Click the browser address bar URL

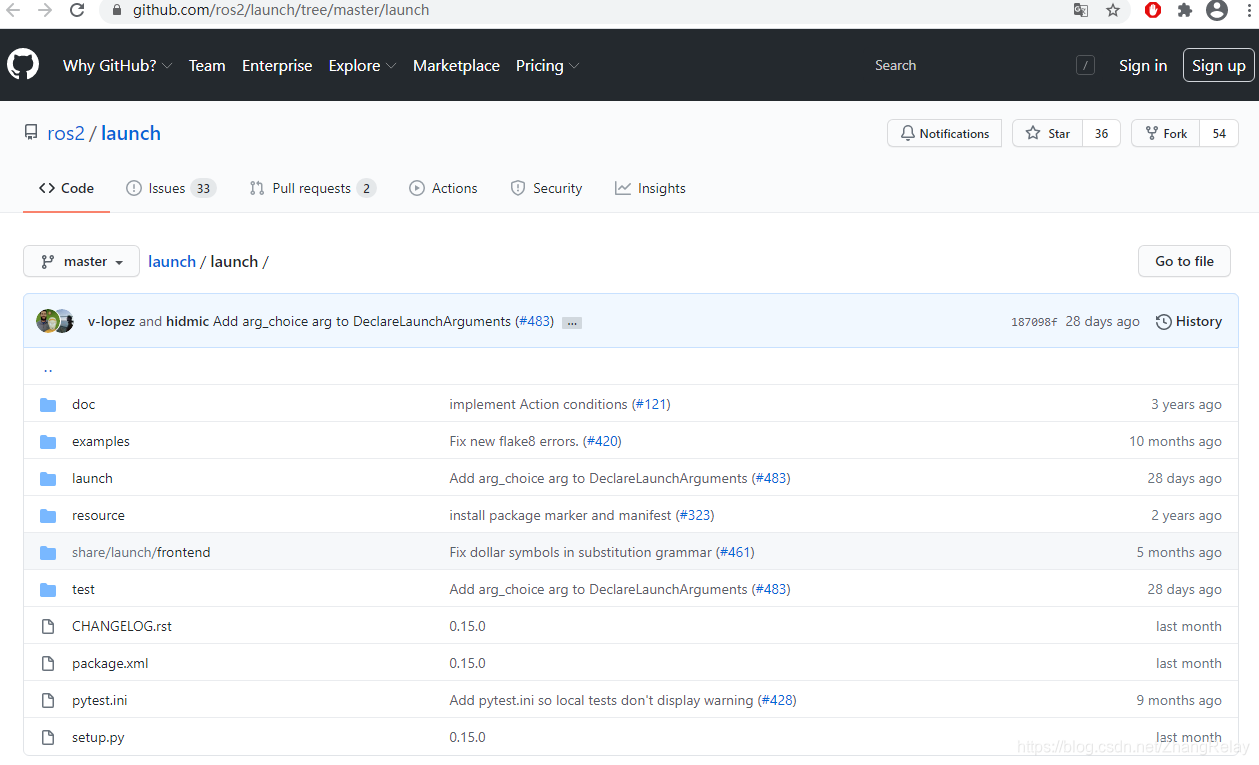coord(281,10)
